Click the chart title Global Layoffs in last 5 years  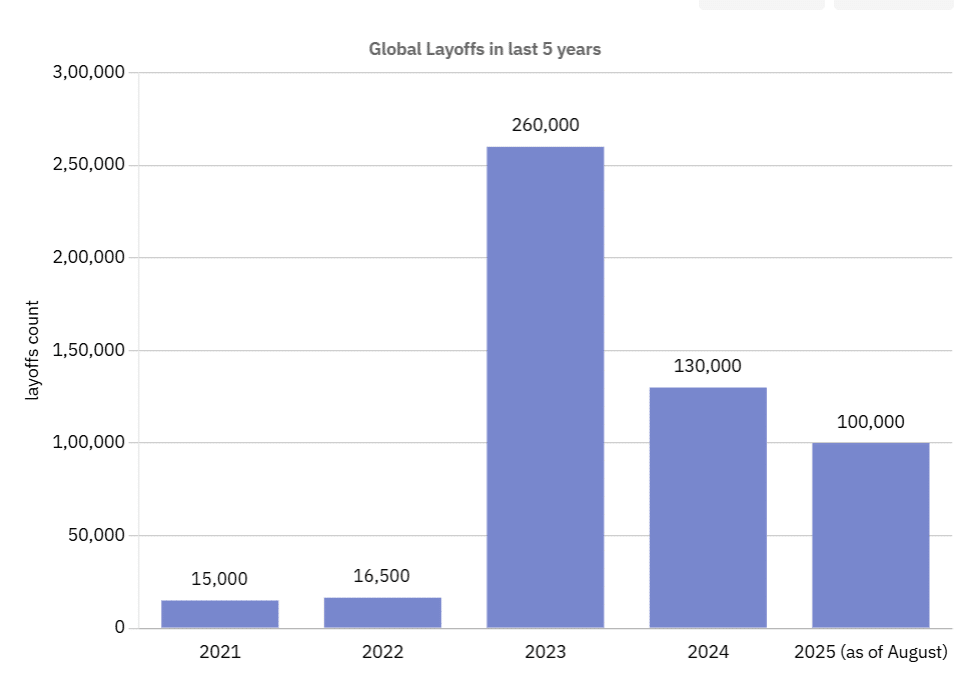tap(485, 48)
